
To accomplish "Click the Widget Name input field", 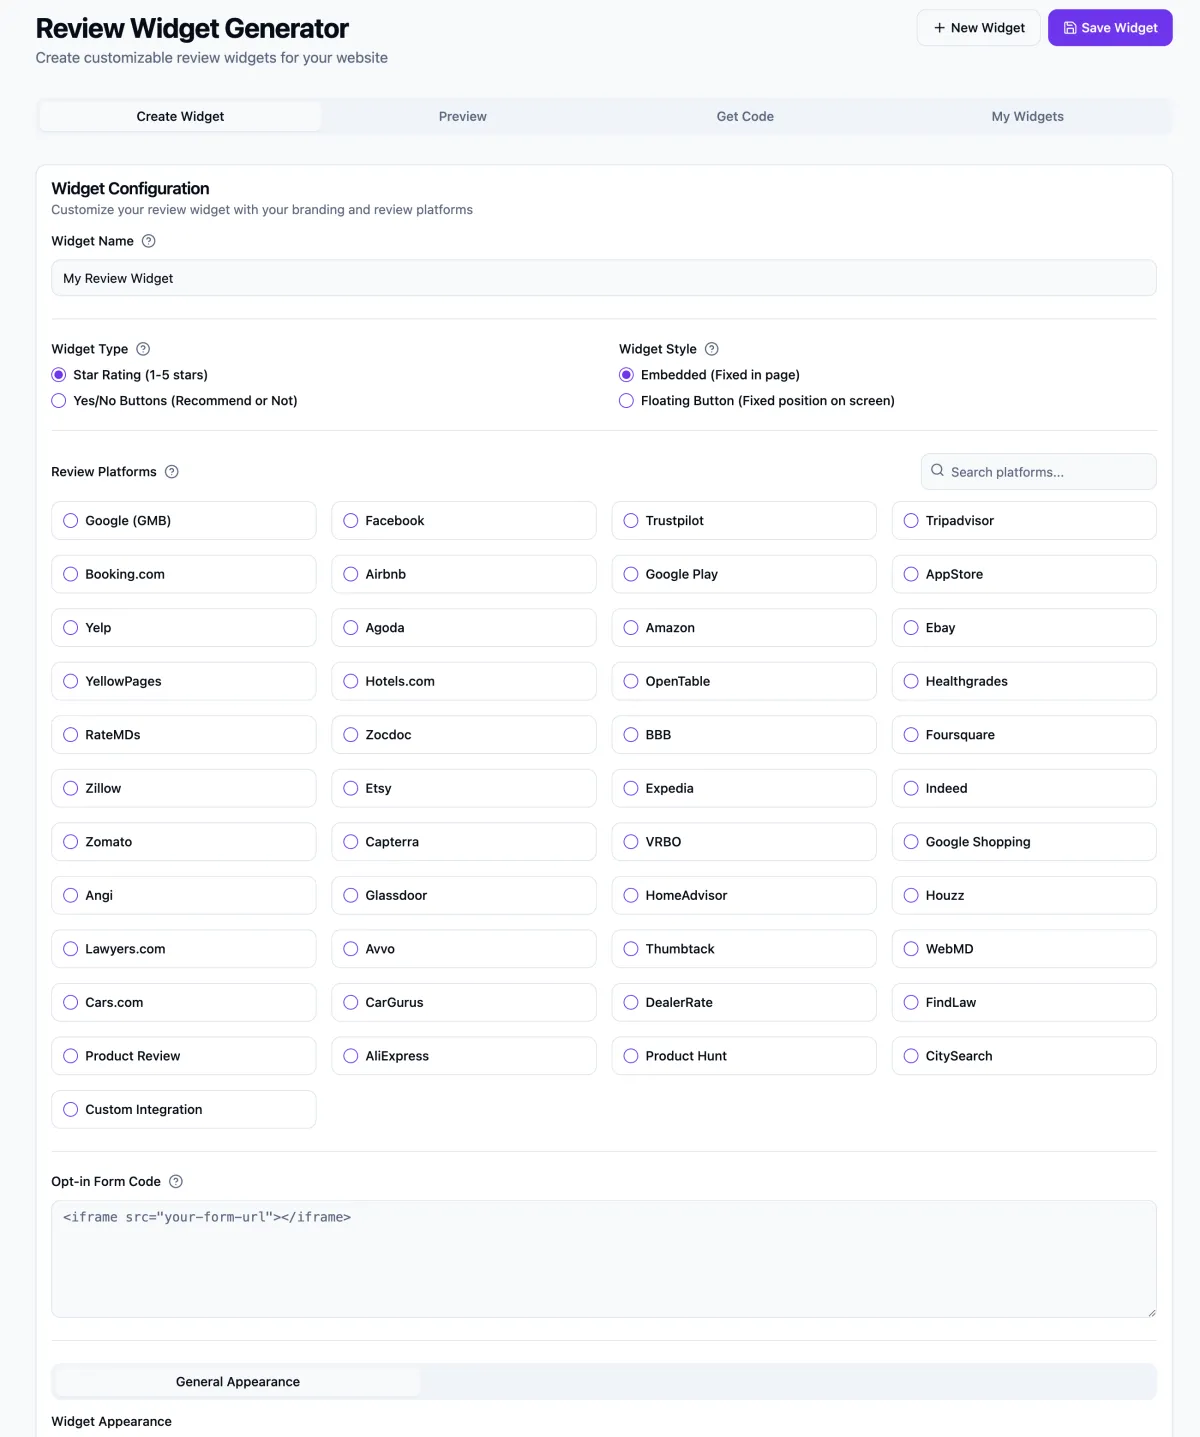I will click(604, 278).
